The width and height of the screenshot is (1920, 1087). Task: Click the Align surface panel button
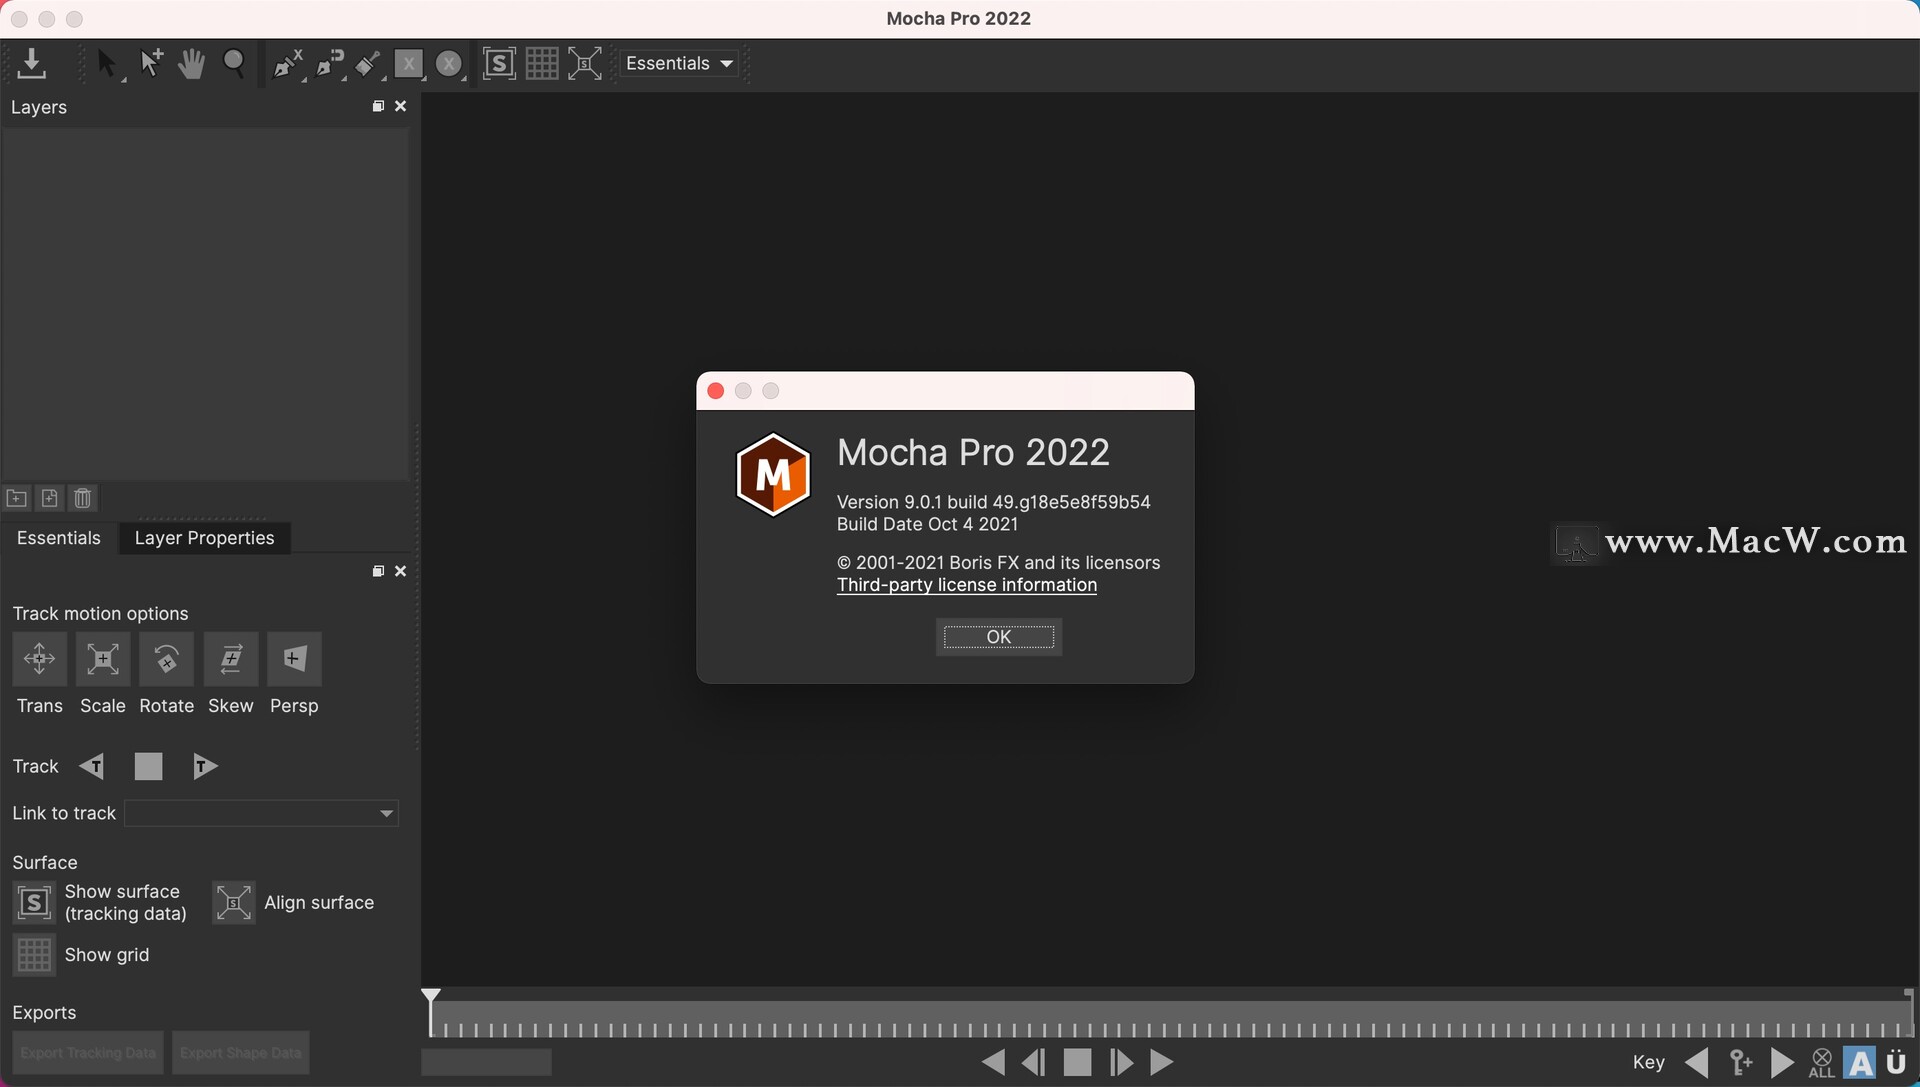233,903
